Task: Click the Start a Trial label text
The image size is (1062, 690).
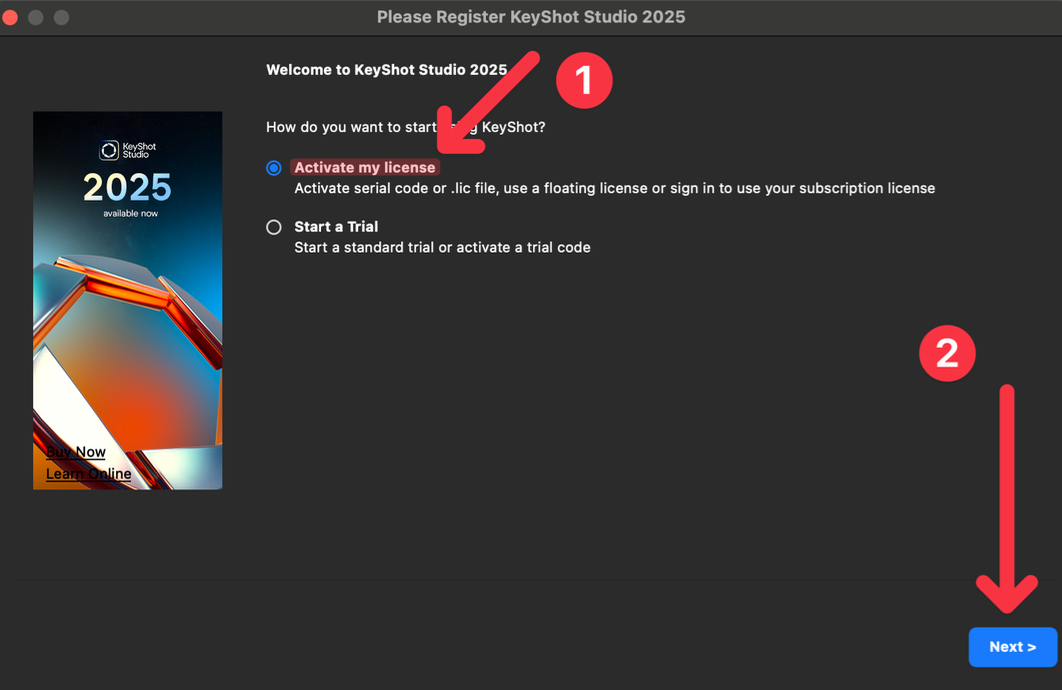Action: pyautogui.click(x=336, y=227)
